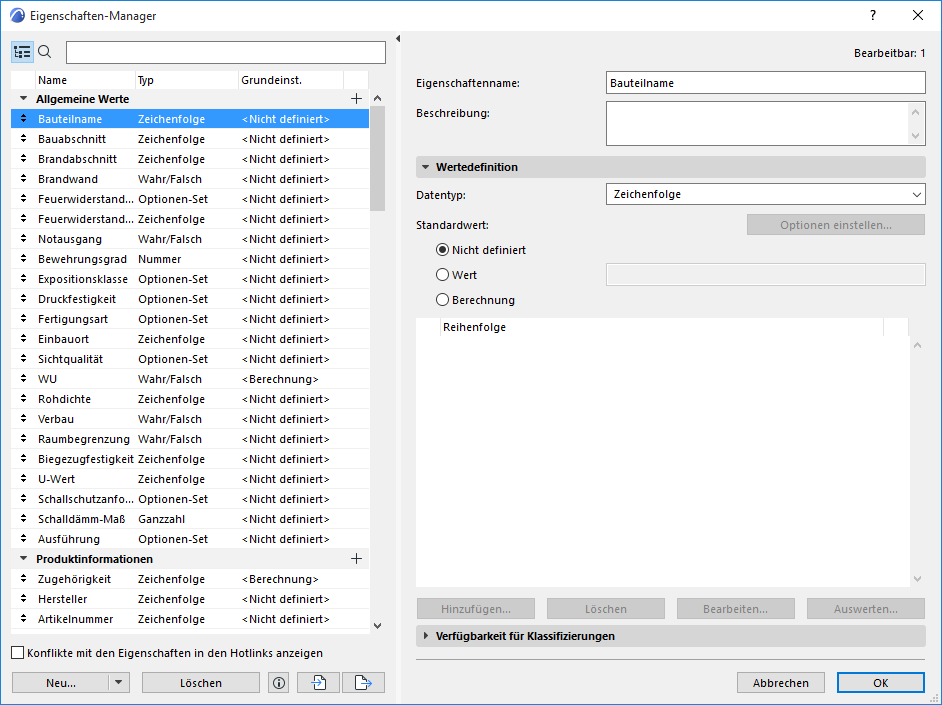Select Expositionsklasse property row
Viewport: 942px width, 705px height.
click(x=190, y=279)
